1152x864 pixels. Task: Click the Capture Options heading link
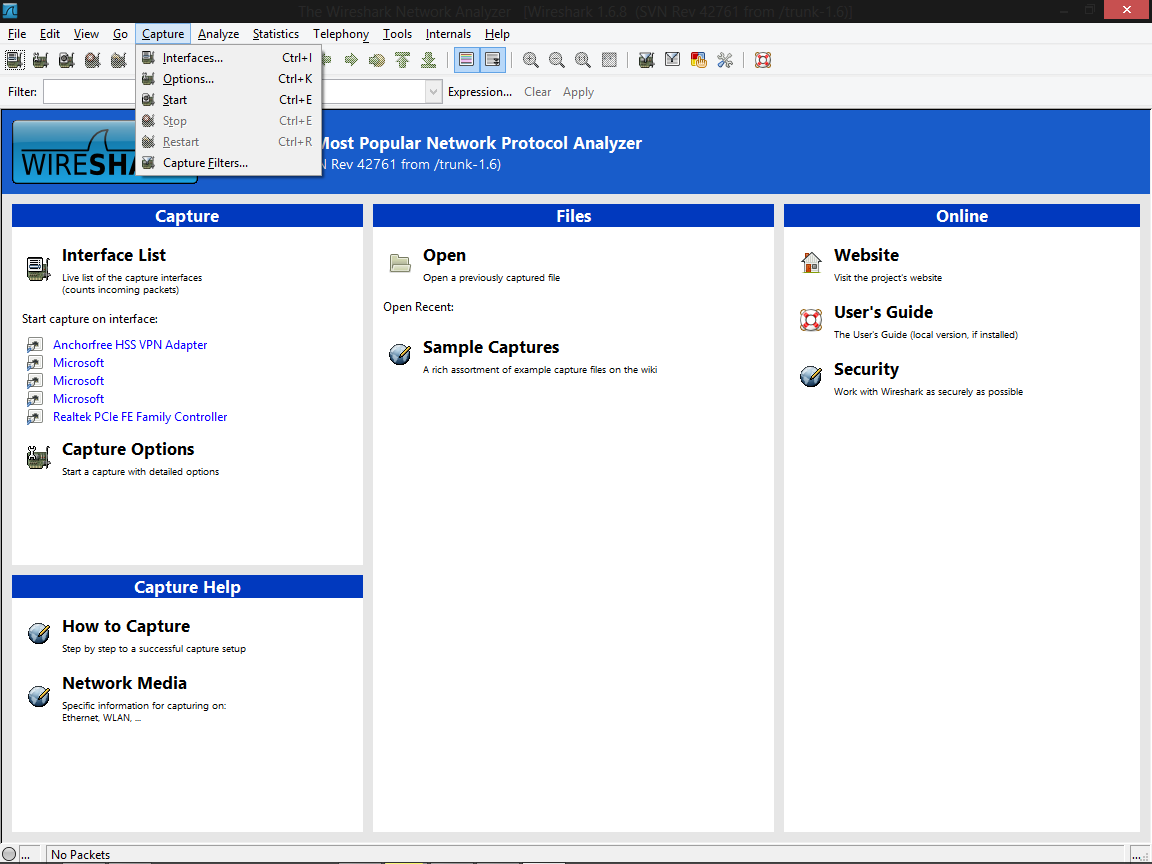point(128,449)
